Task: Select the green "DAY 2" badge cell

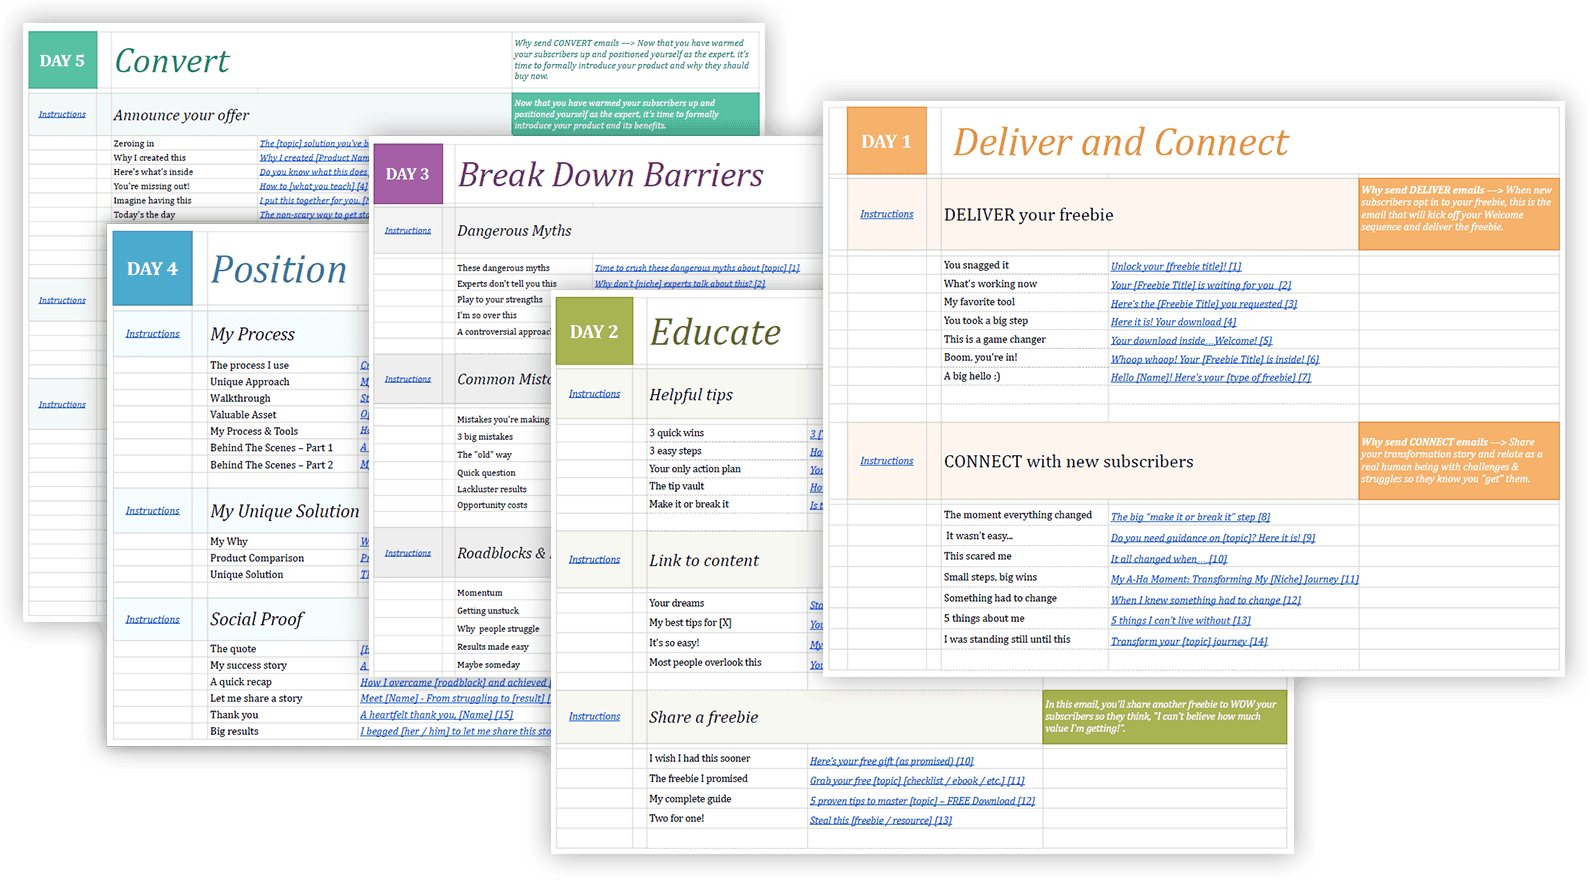Action: coord(594,332)
